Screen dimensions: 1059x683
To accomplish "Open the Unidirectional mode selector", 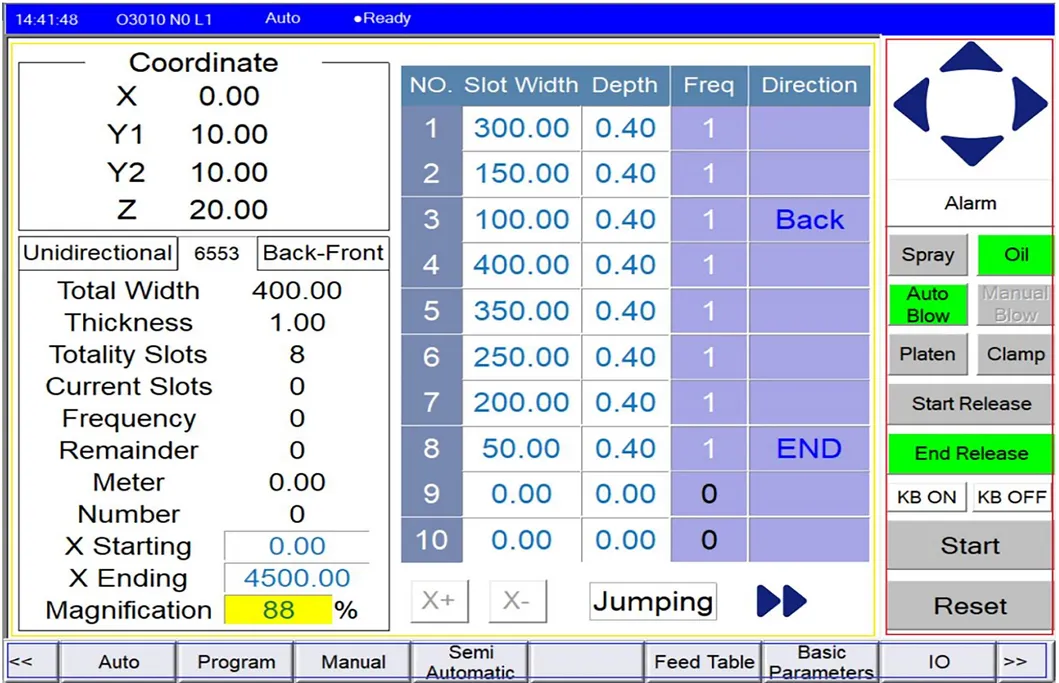I will click(97, 253).
